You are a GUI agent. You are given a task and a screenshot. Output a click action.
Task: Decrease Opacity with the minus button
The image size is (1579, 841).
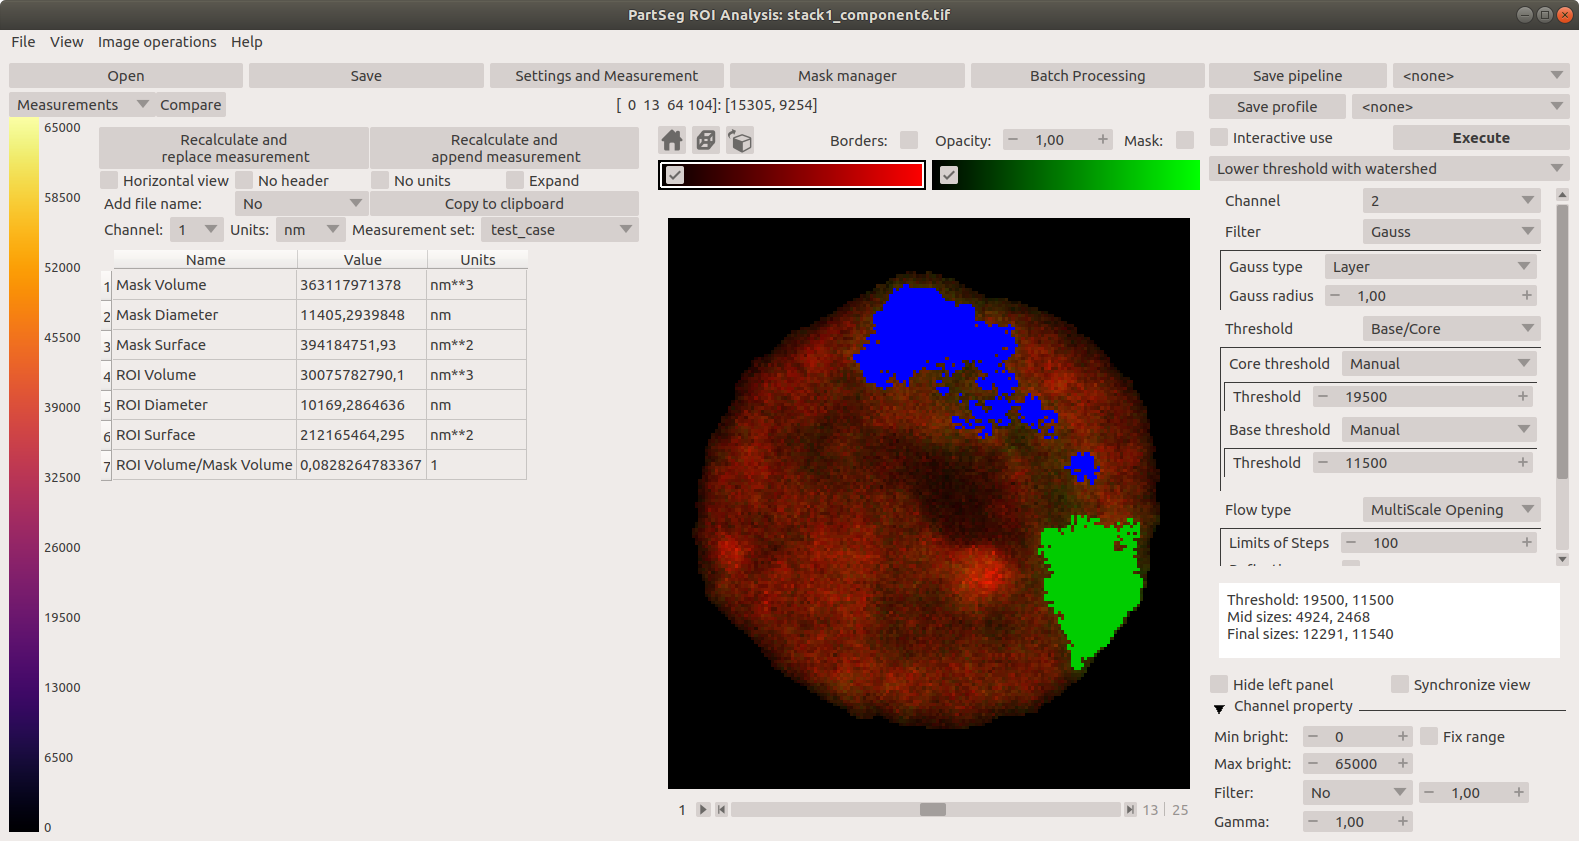point(1013,140)
